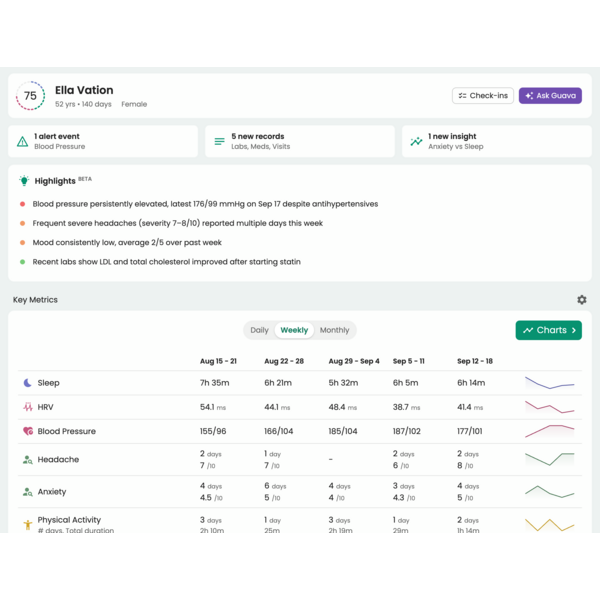Image resolution: width=600 pixels, height=600 pixels.
Task: Select the Weekly view toggle
Action: pyautogui.click(x=294, y=330)
